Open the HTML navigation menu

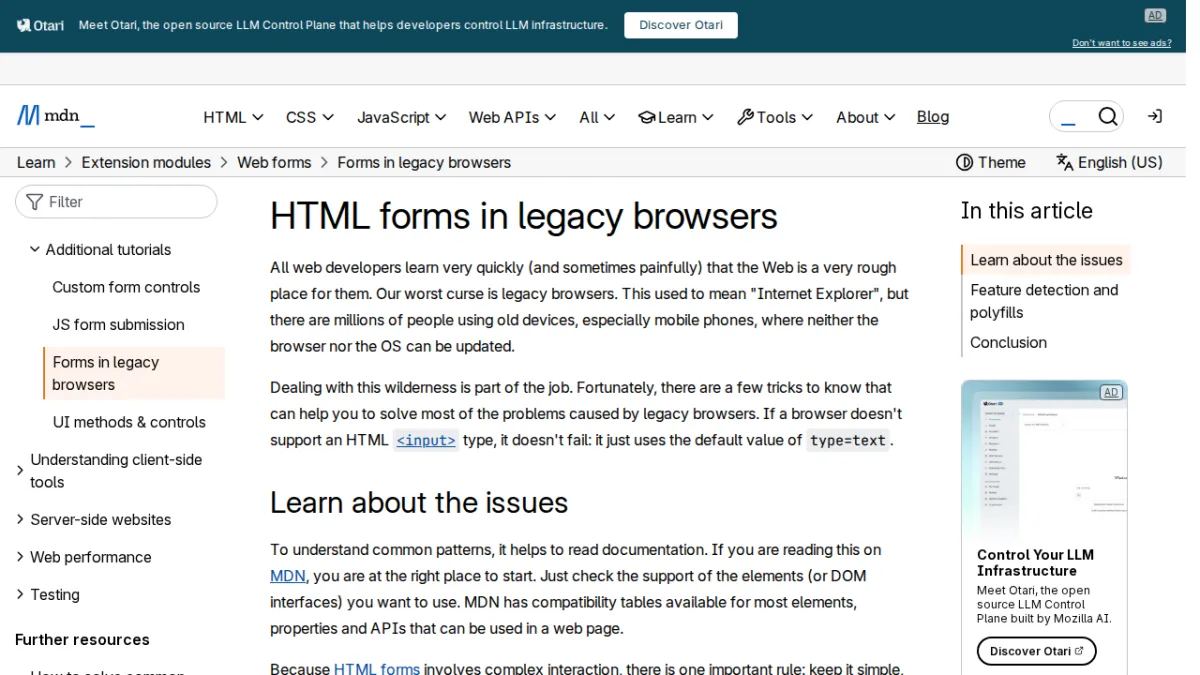(233, 117)
